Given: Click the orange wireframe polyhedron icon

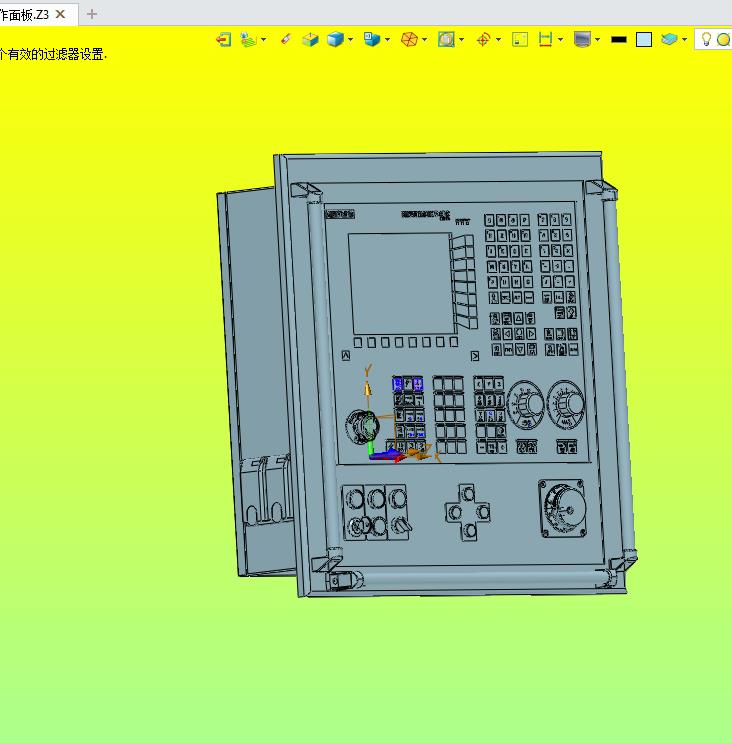Looking at the screenshot, I should 409,39.
